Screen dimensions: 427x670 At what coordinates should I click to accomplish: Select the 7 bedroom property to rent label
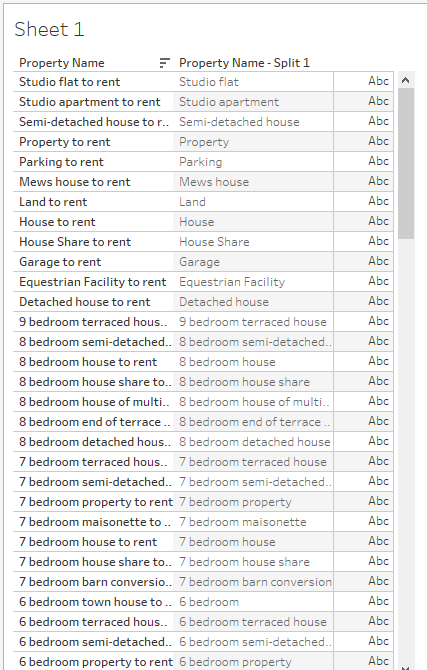click(96, 502)
